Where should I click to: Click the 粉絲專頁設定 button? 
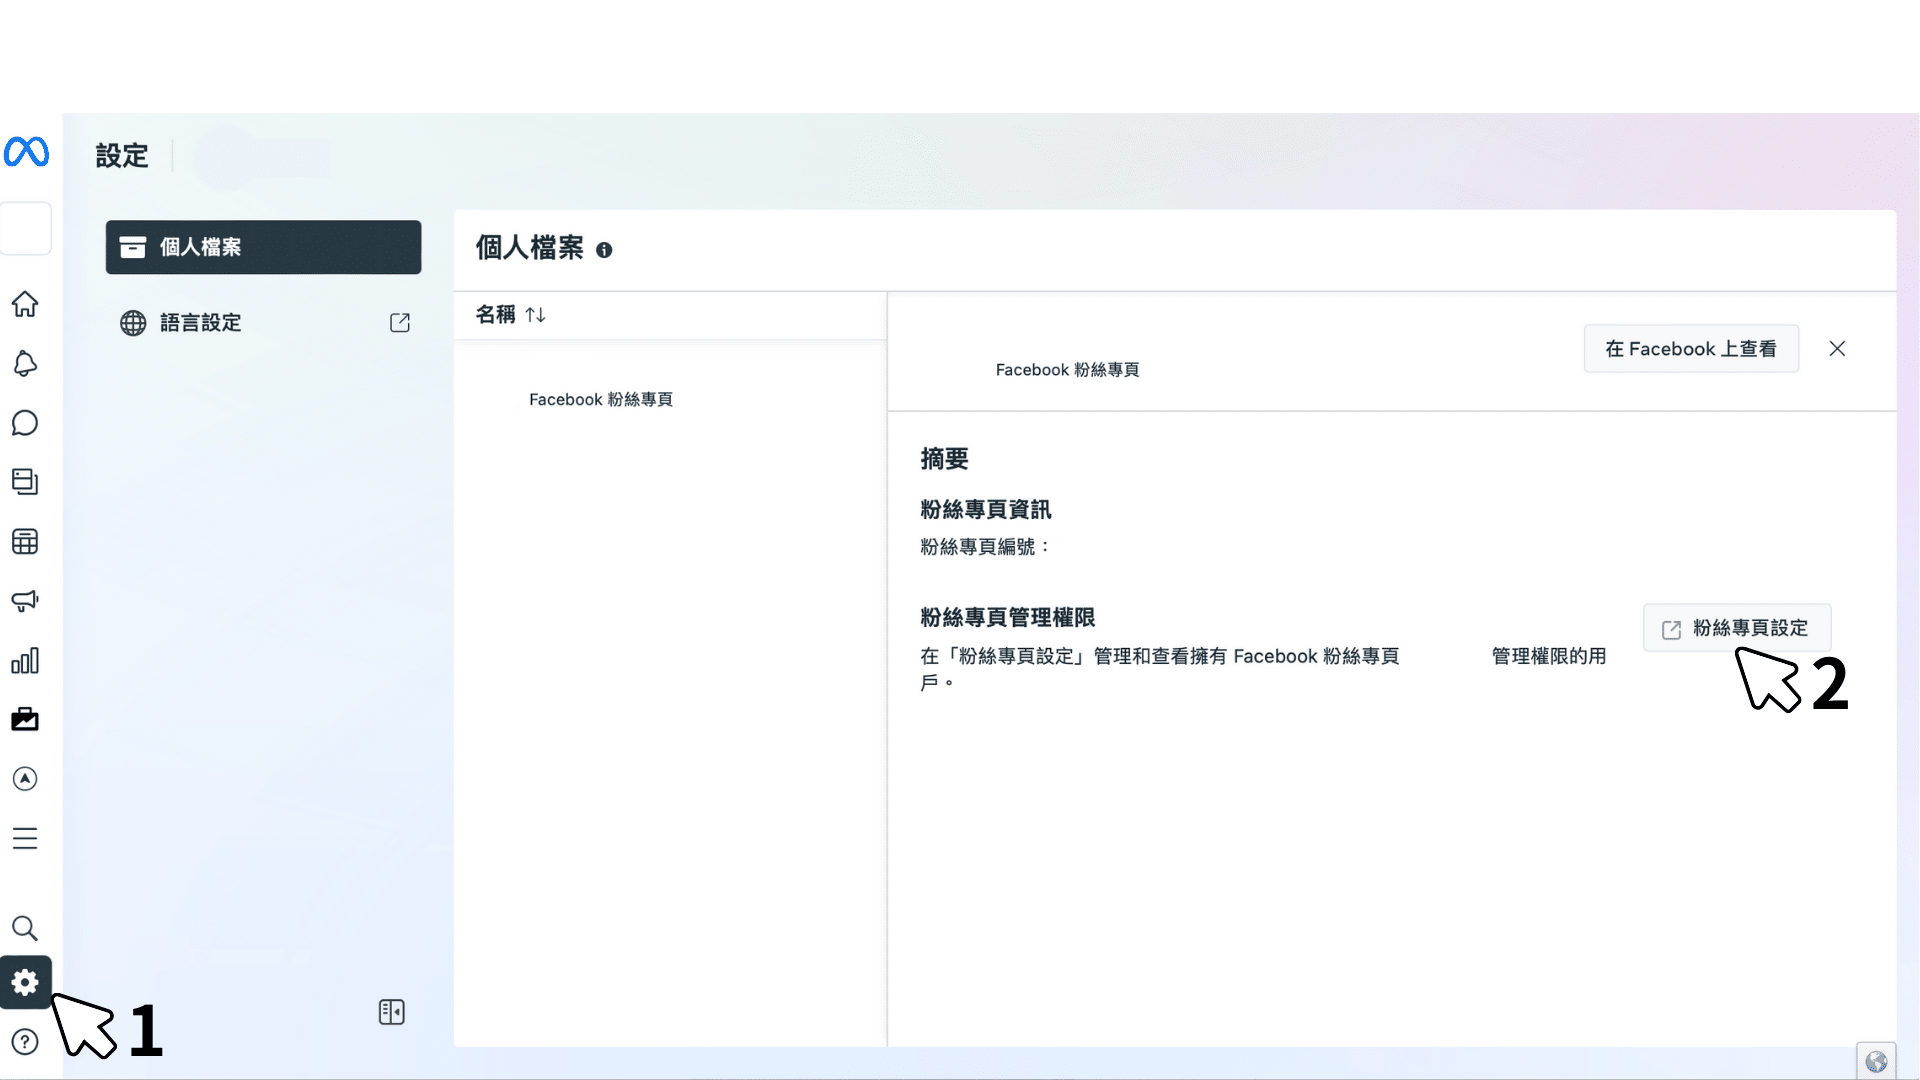click(1737, 628)
